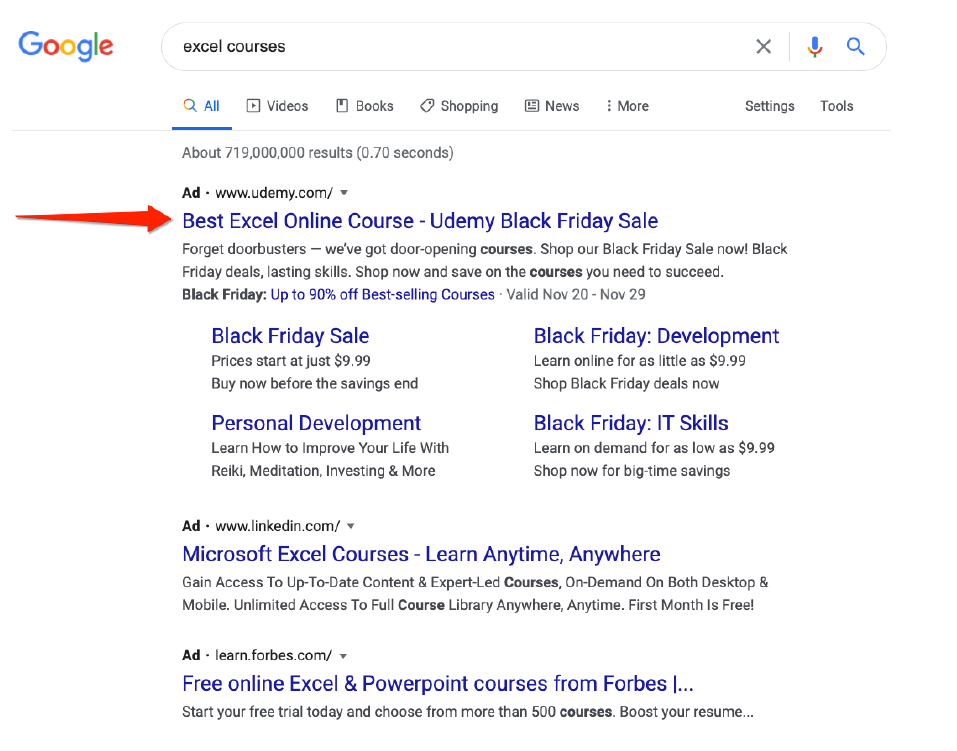The image size is (957, 751).
Task: Expand the linkedin.com ad info arrow
Action: pyautogui.click(x=351, y=526)
